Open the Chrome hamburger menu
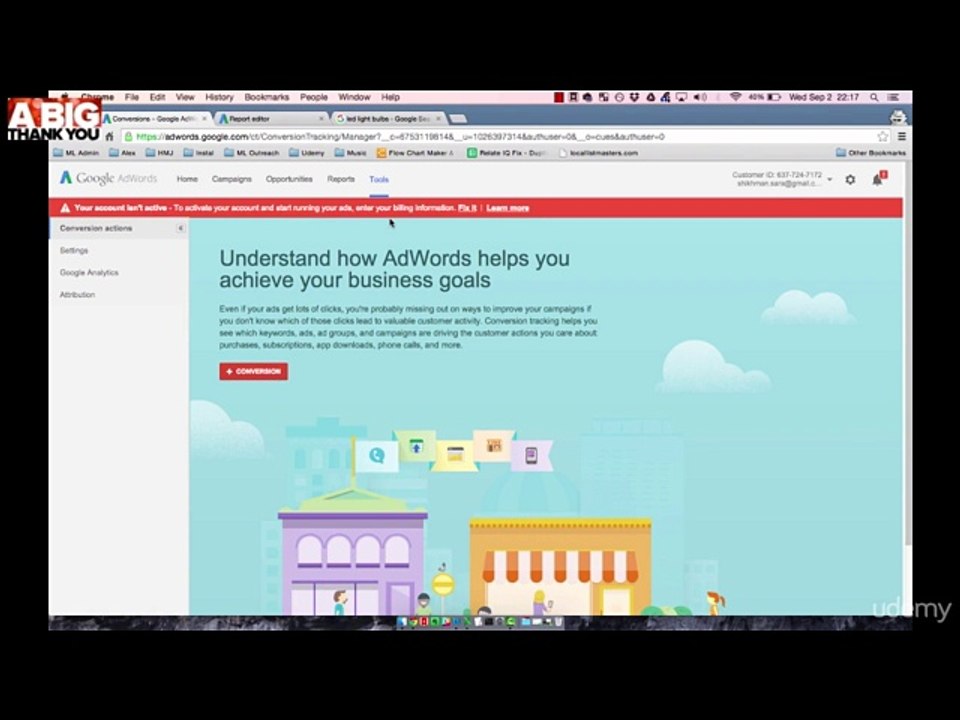The width and height of the screenshot is (960, 720). pos(901,137)
